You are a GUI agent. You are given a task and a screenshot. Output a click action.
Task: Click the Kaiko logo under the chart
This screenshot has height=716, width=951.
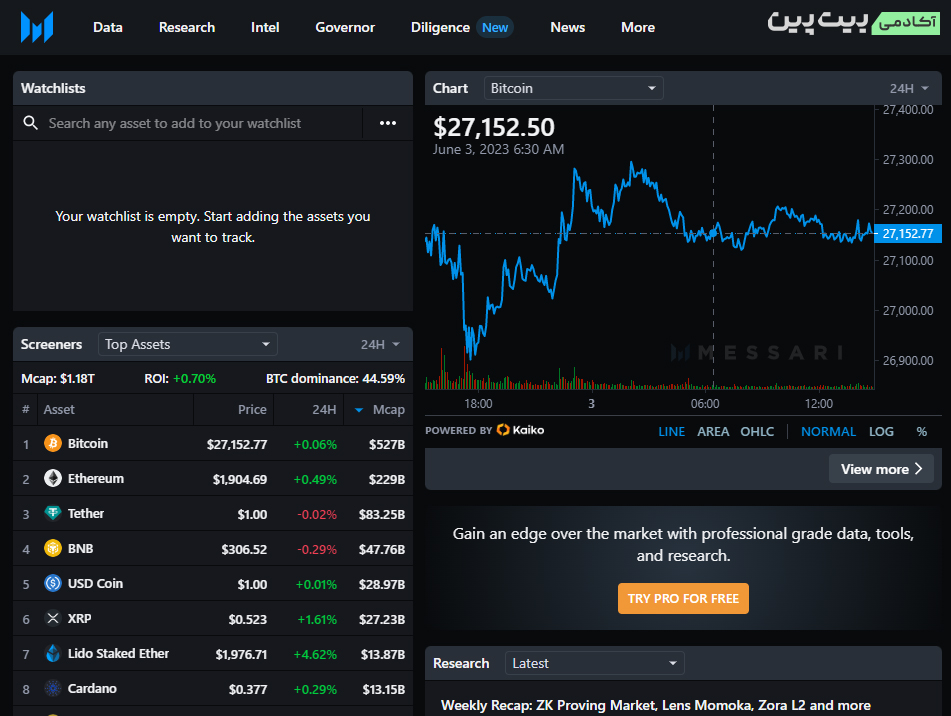(520, 430)
